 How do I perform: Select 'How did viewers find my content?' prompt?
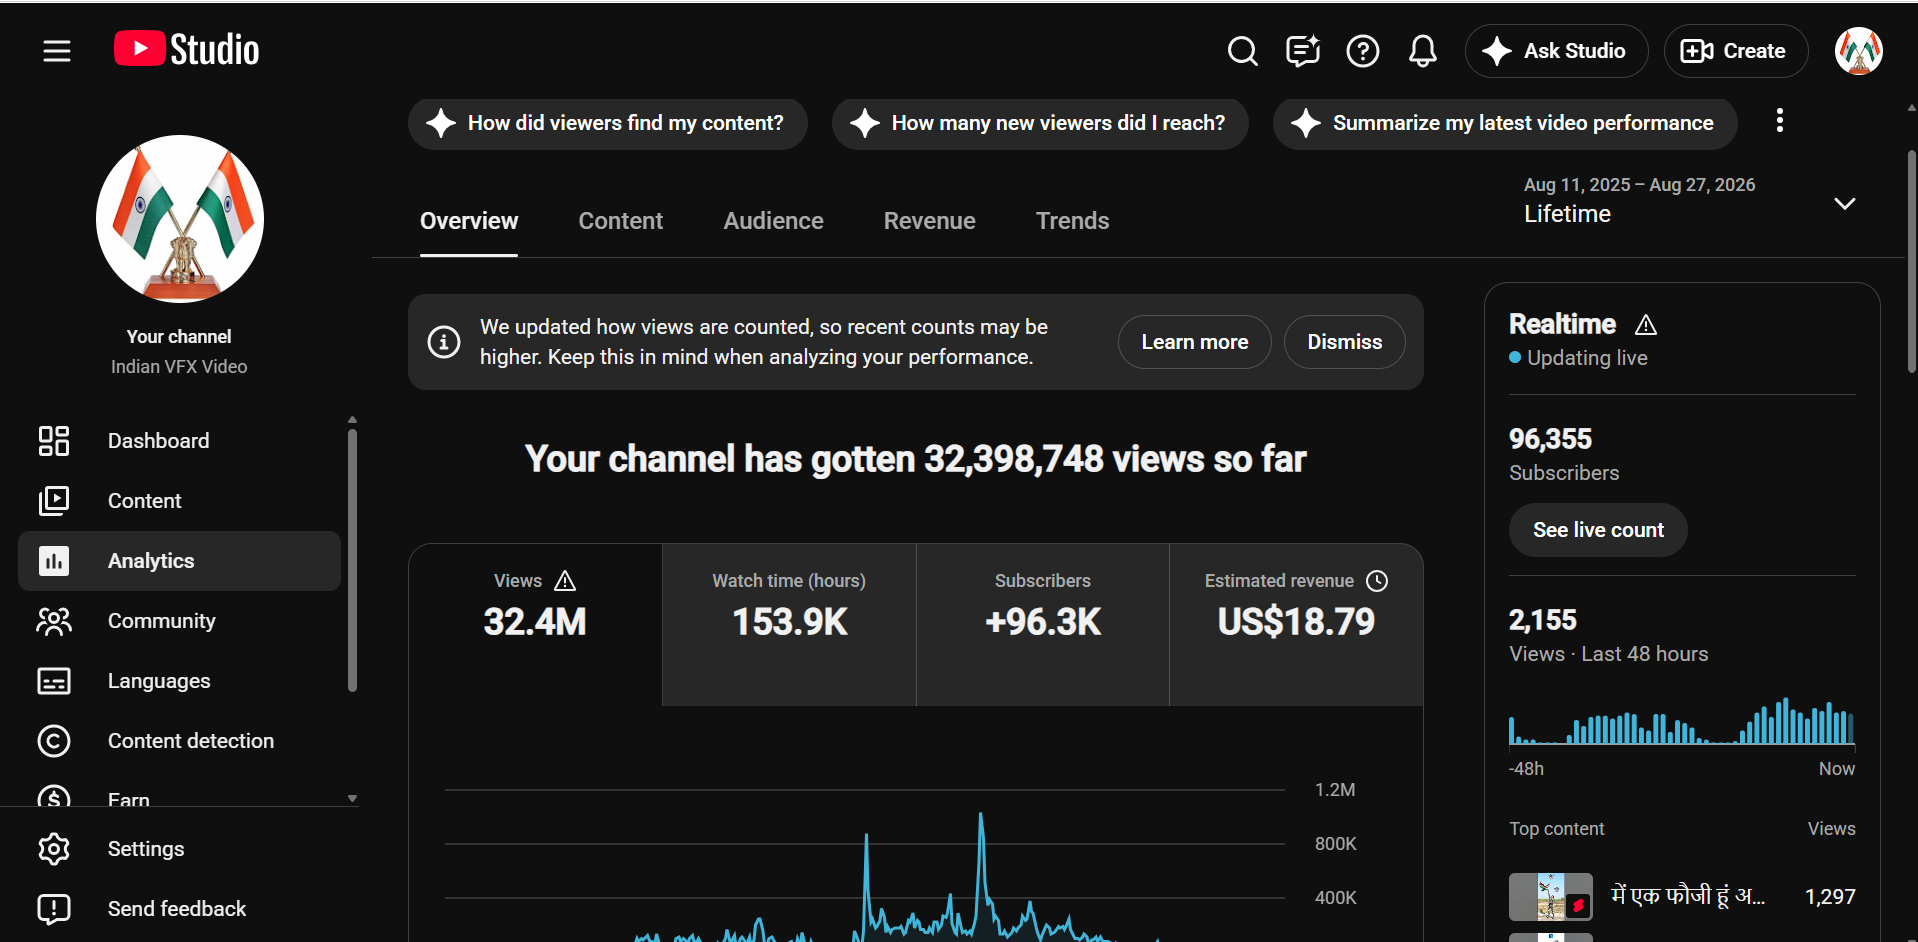click(x=607, y=124)
